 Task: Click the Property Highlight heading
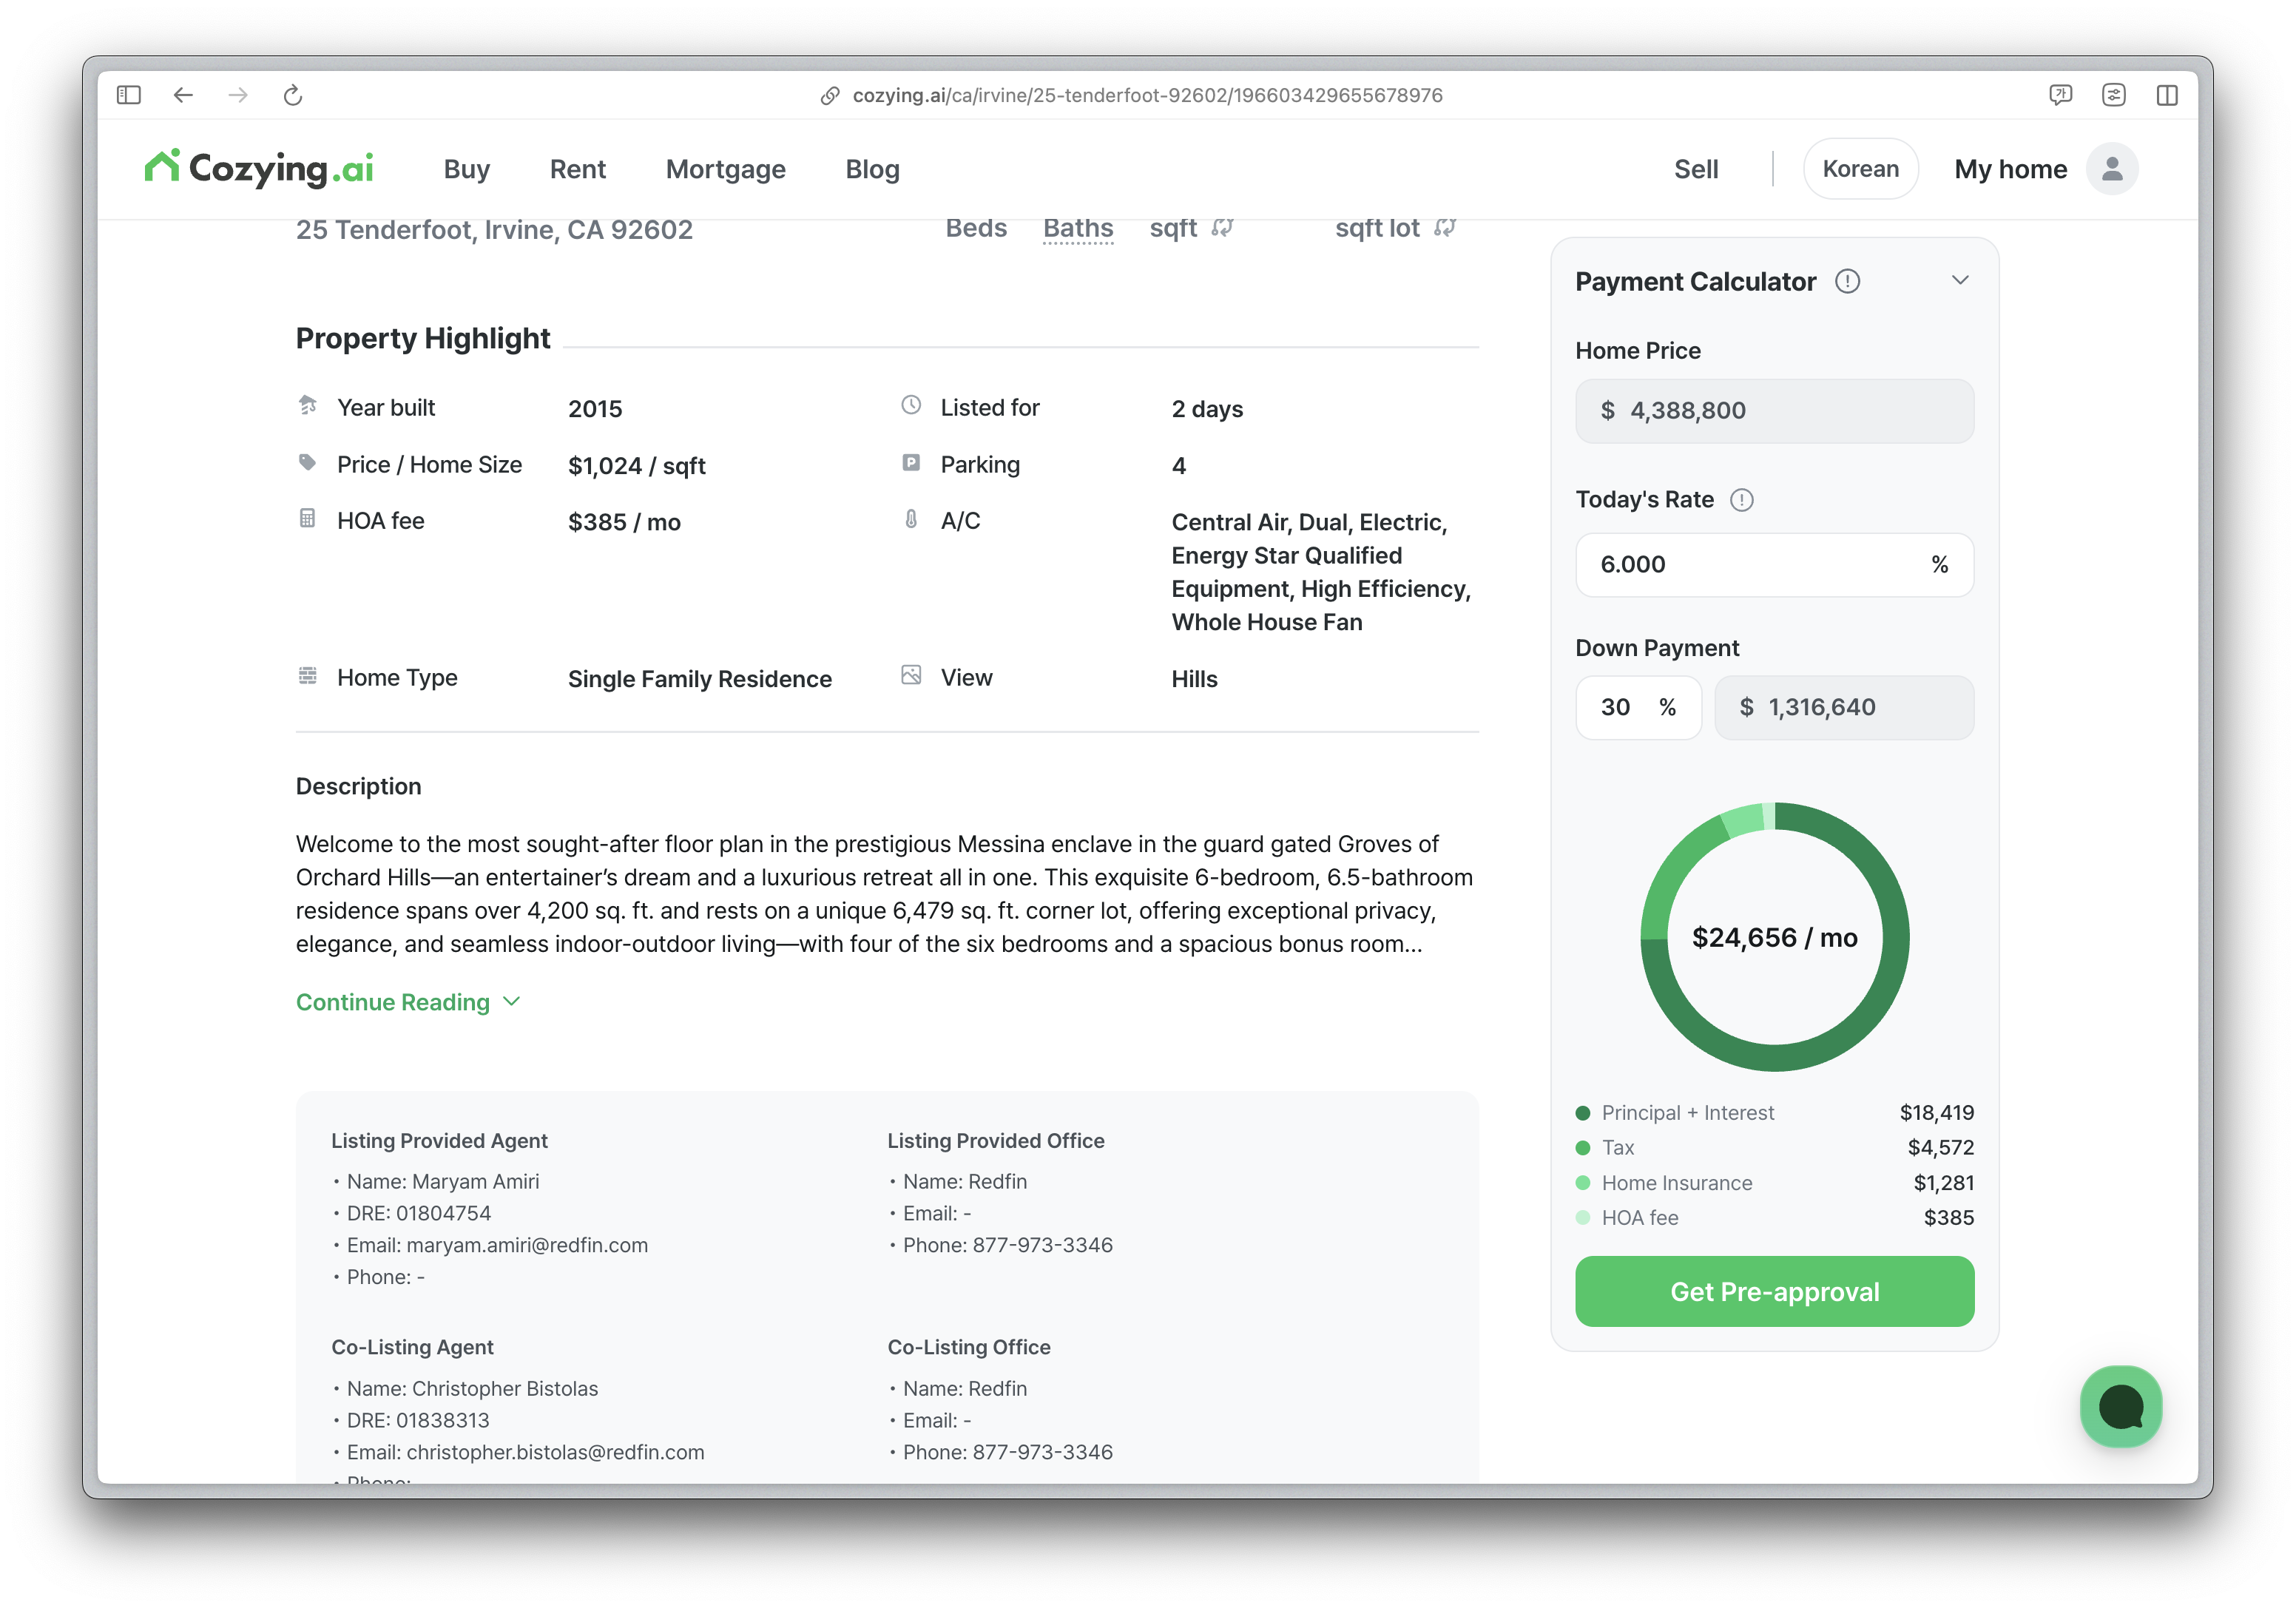click(423, 339)
